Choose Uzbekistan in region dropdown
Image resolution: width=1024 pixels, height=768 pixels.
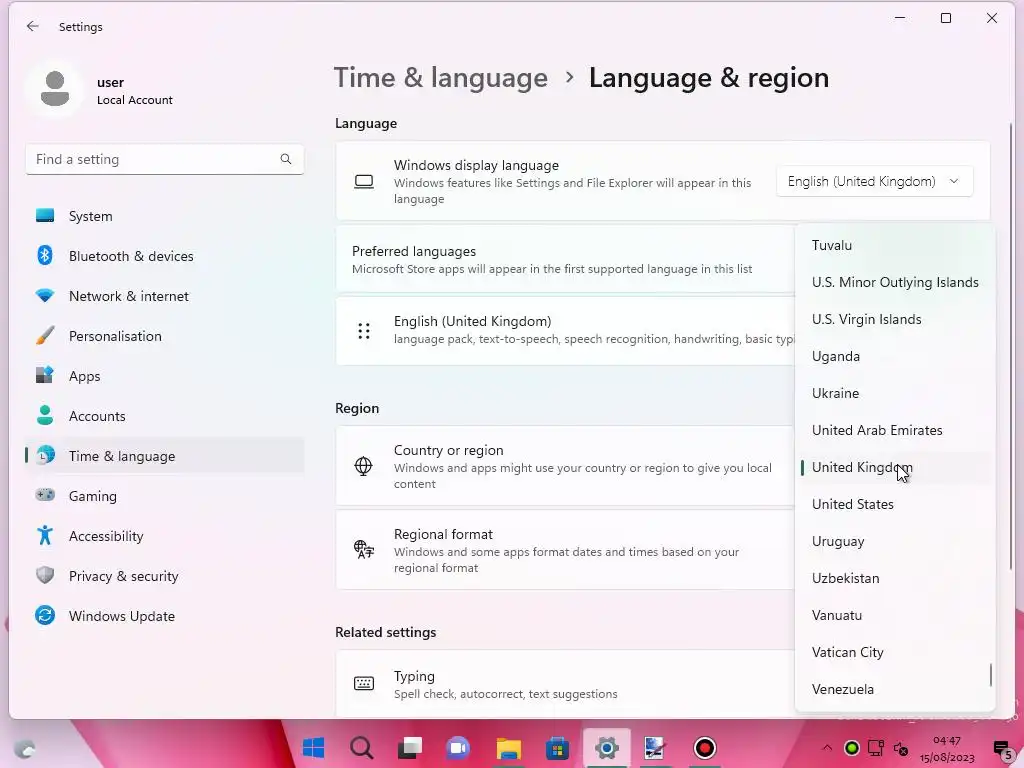coord(895,579)
